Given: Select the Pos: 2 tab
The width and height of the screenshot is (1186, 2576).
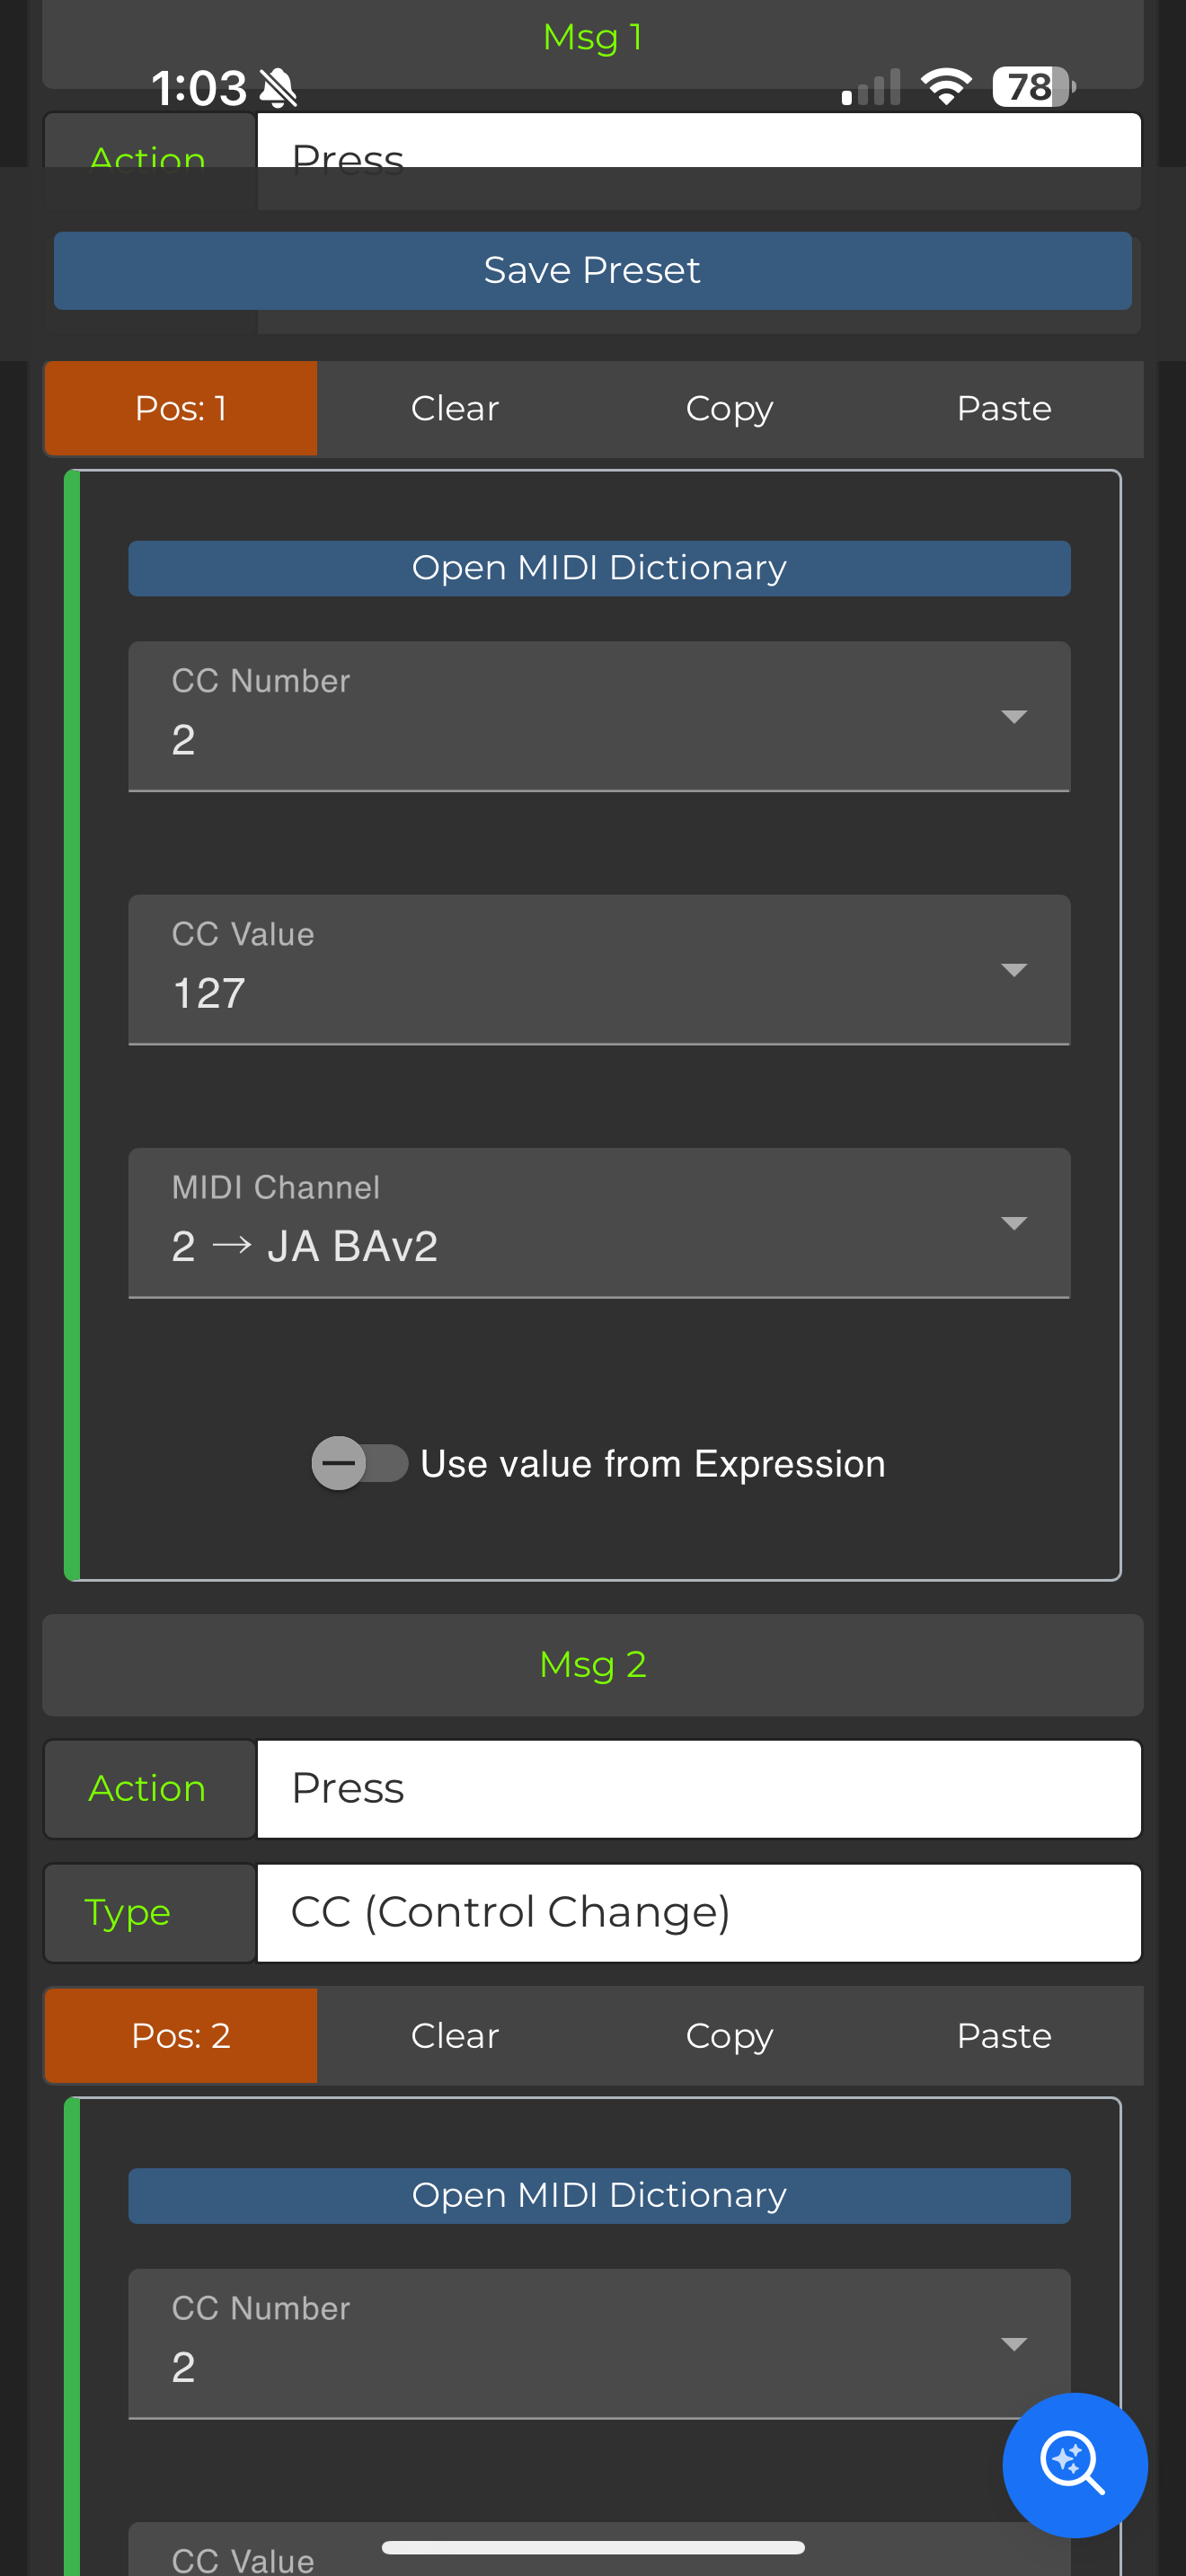Looking at the screenshot, I should pyautogui.click(x=181, y=2035).
